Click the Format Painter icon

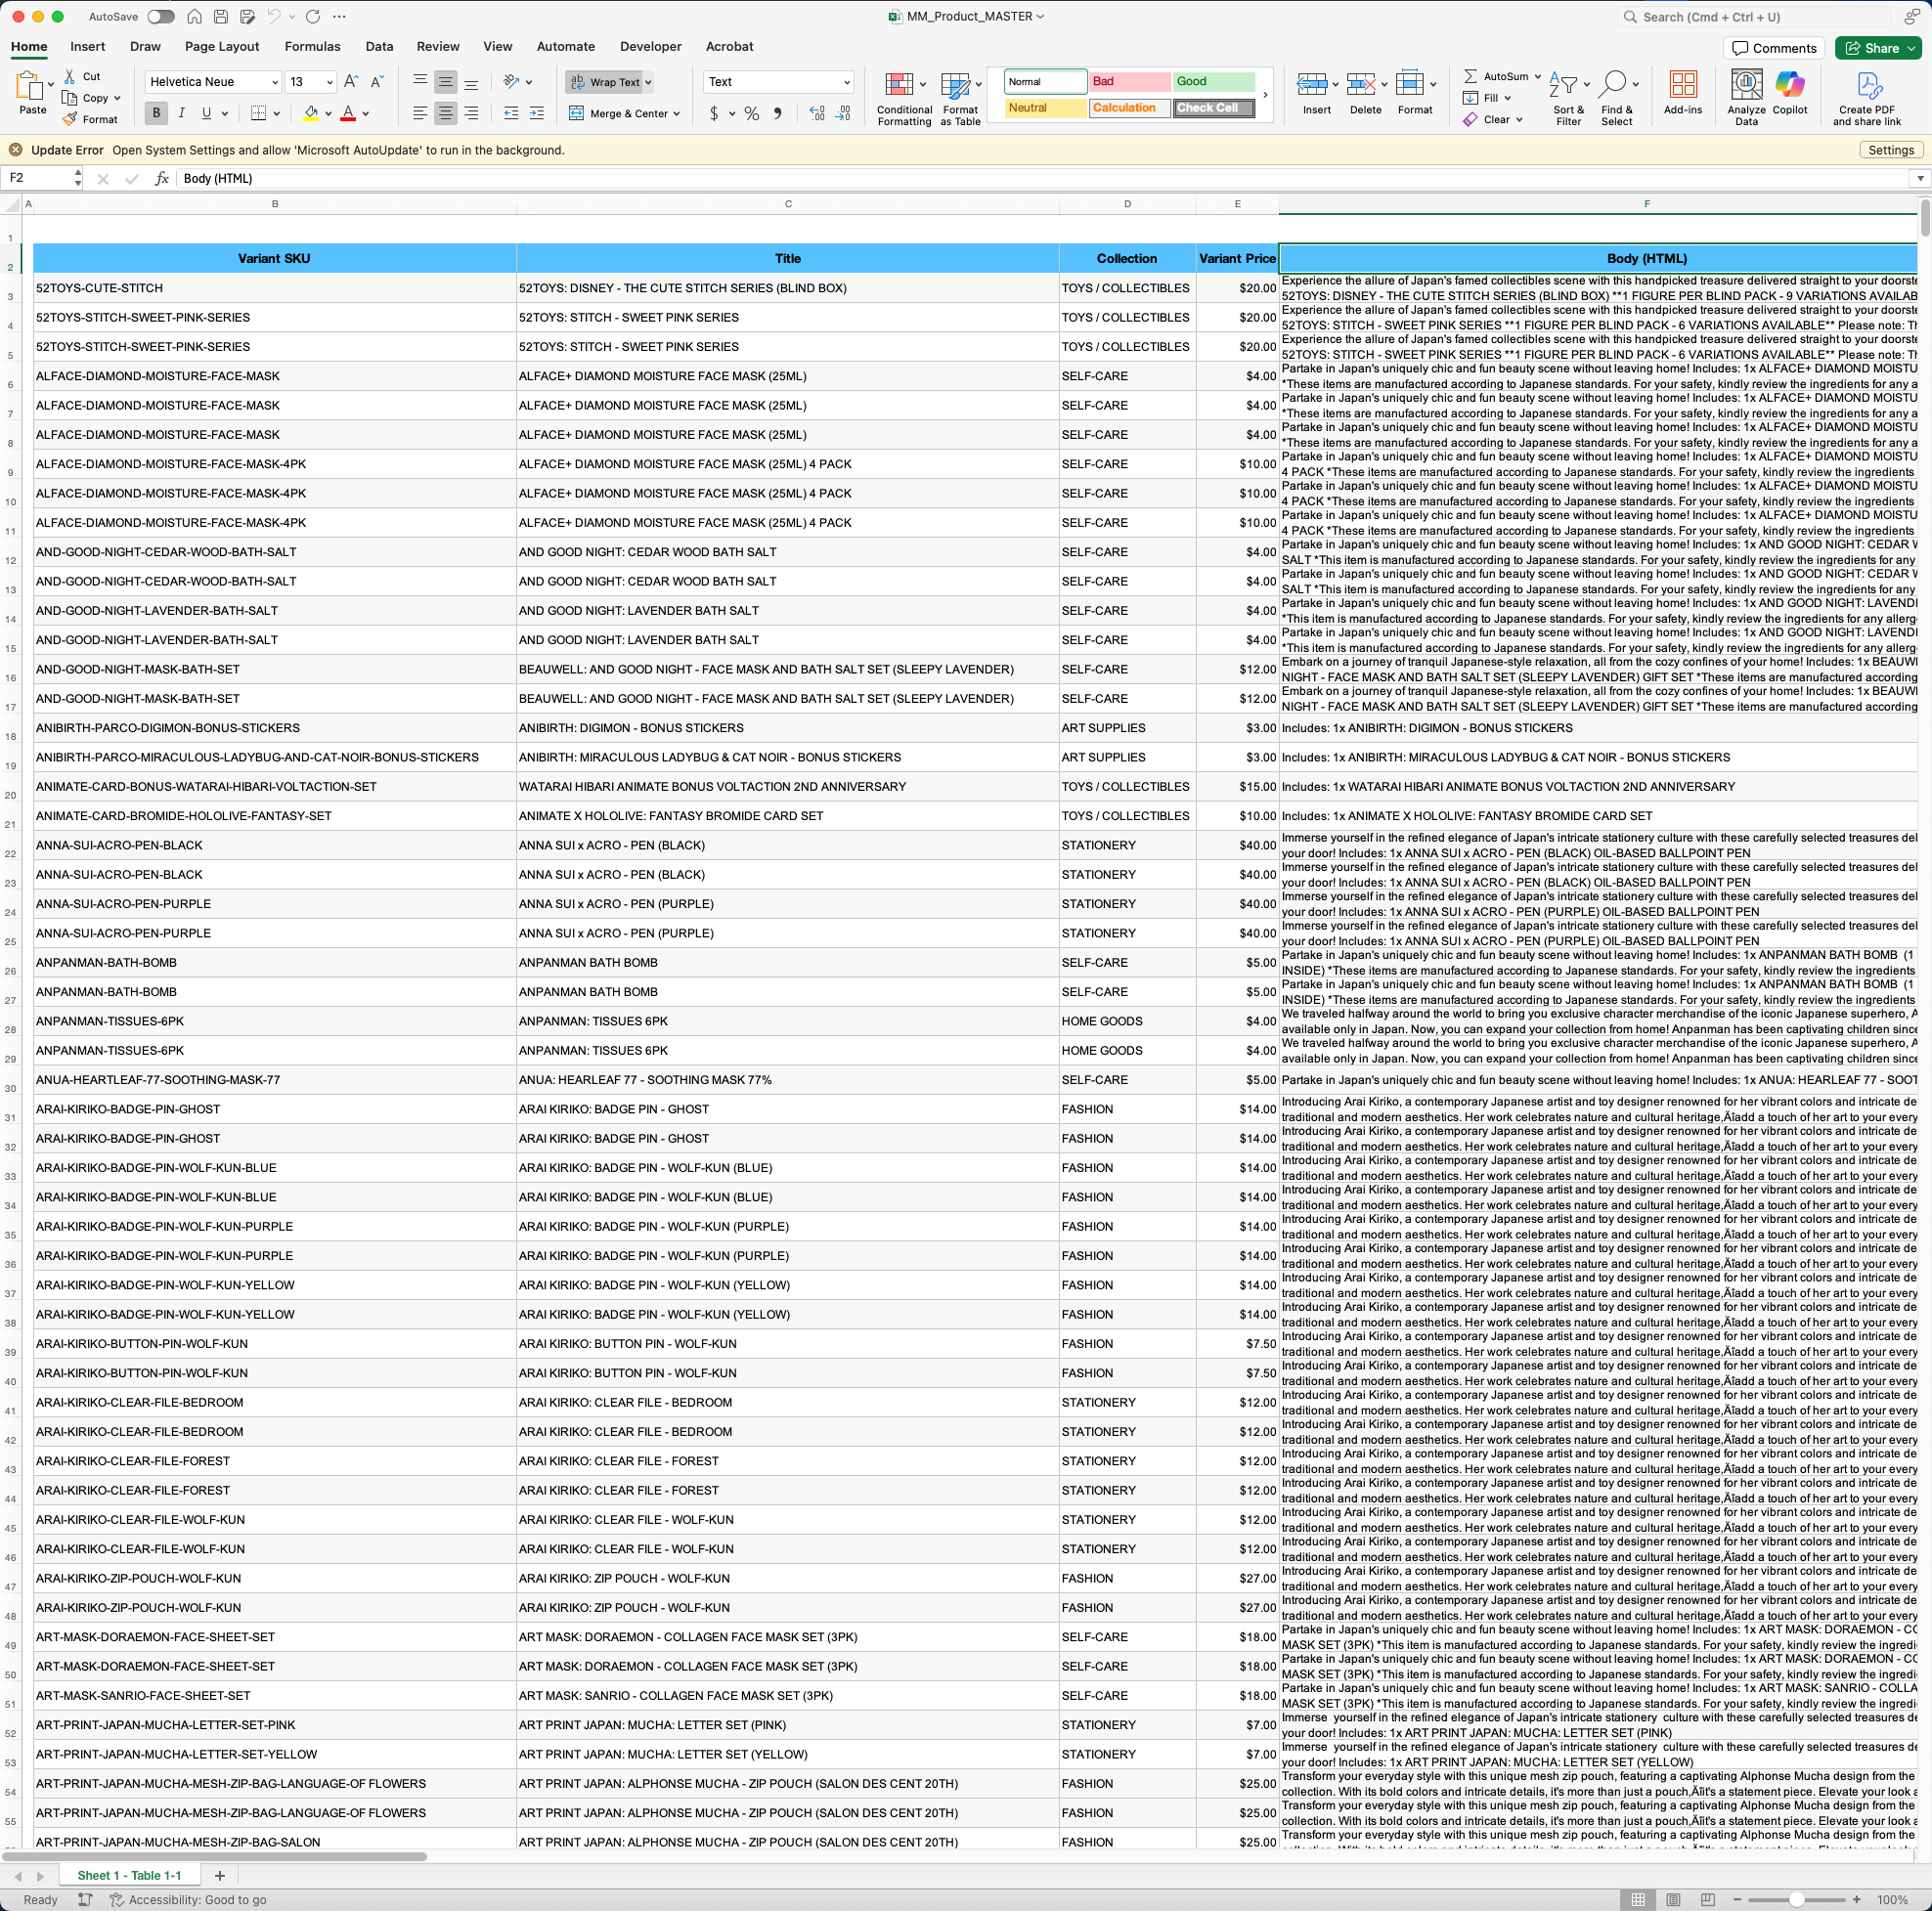click(x=70, y=119)
